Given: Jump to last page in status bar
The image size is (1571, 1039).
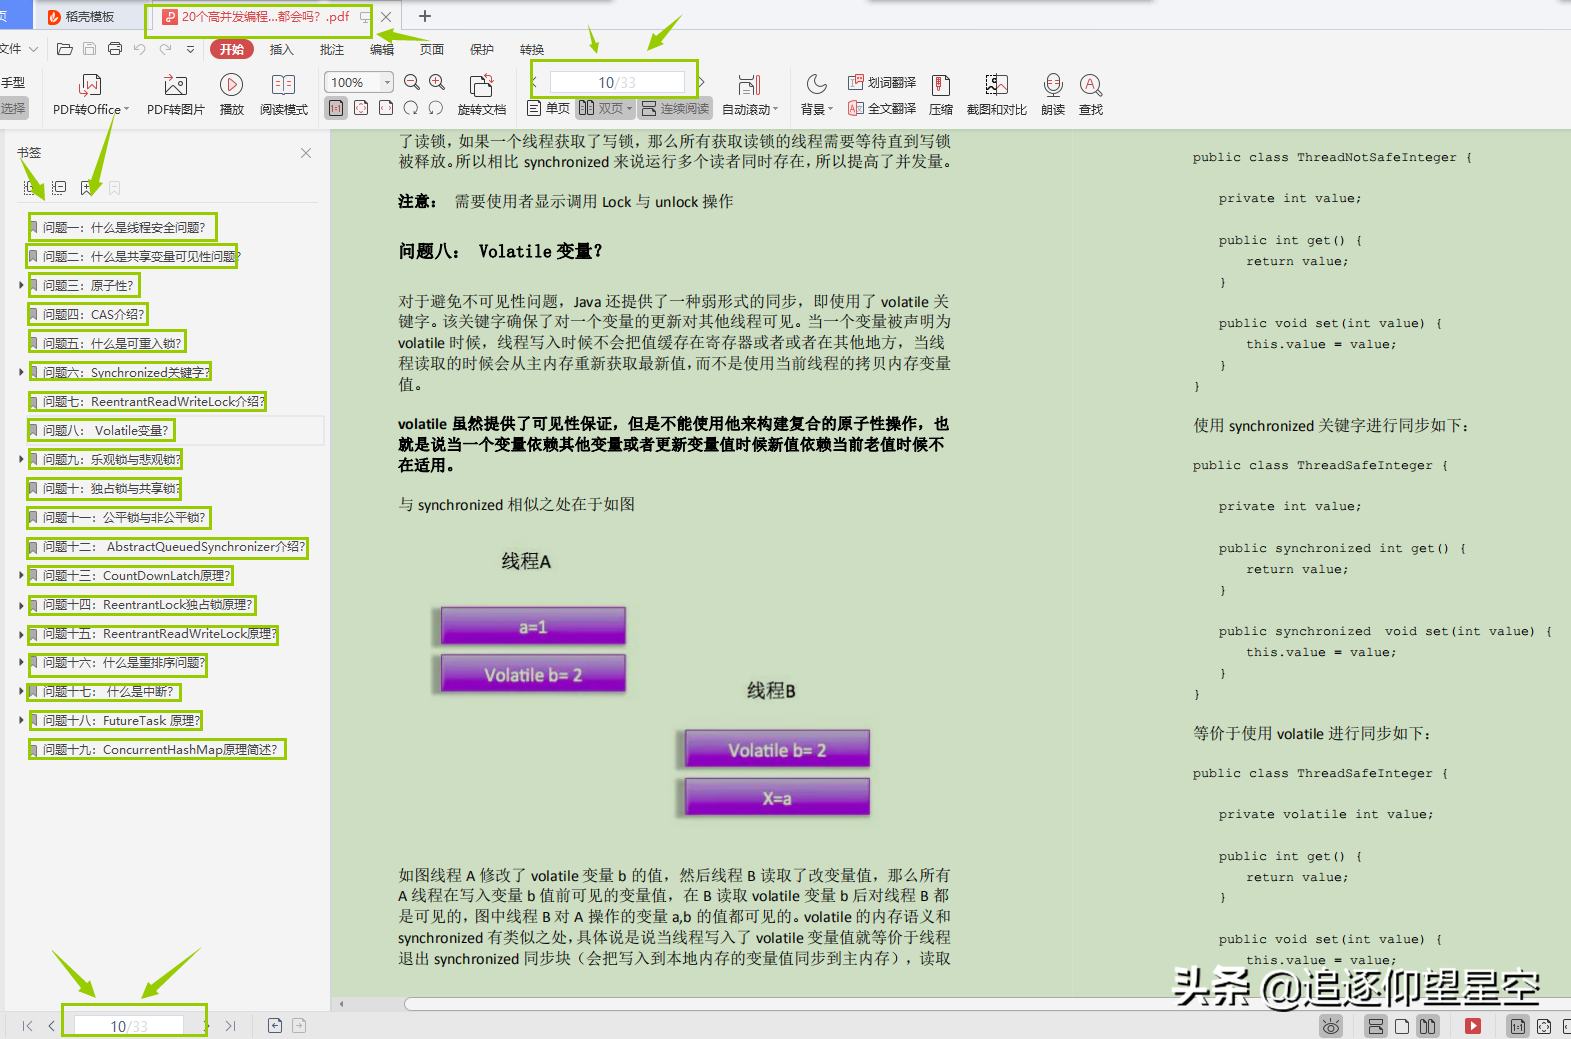Looking at the screenshot, I should click(231, 1026).
